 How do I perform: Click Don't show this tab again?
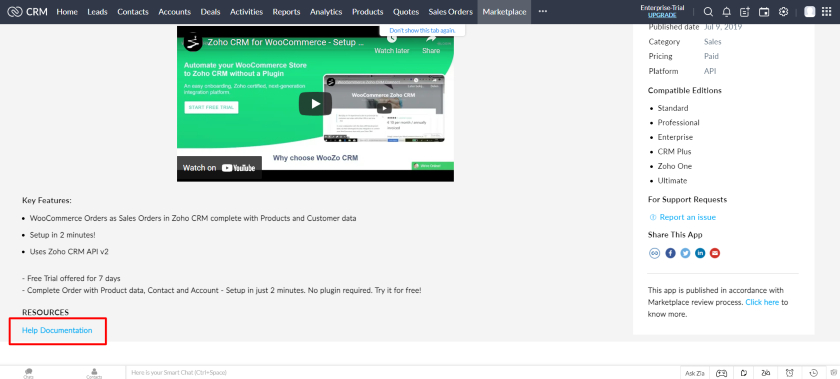(422, 31)
